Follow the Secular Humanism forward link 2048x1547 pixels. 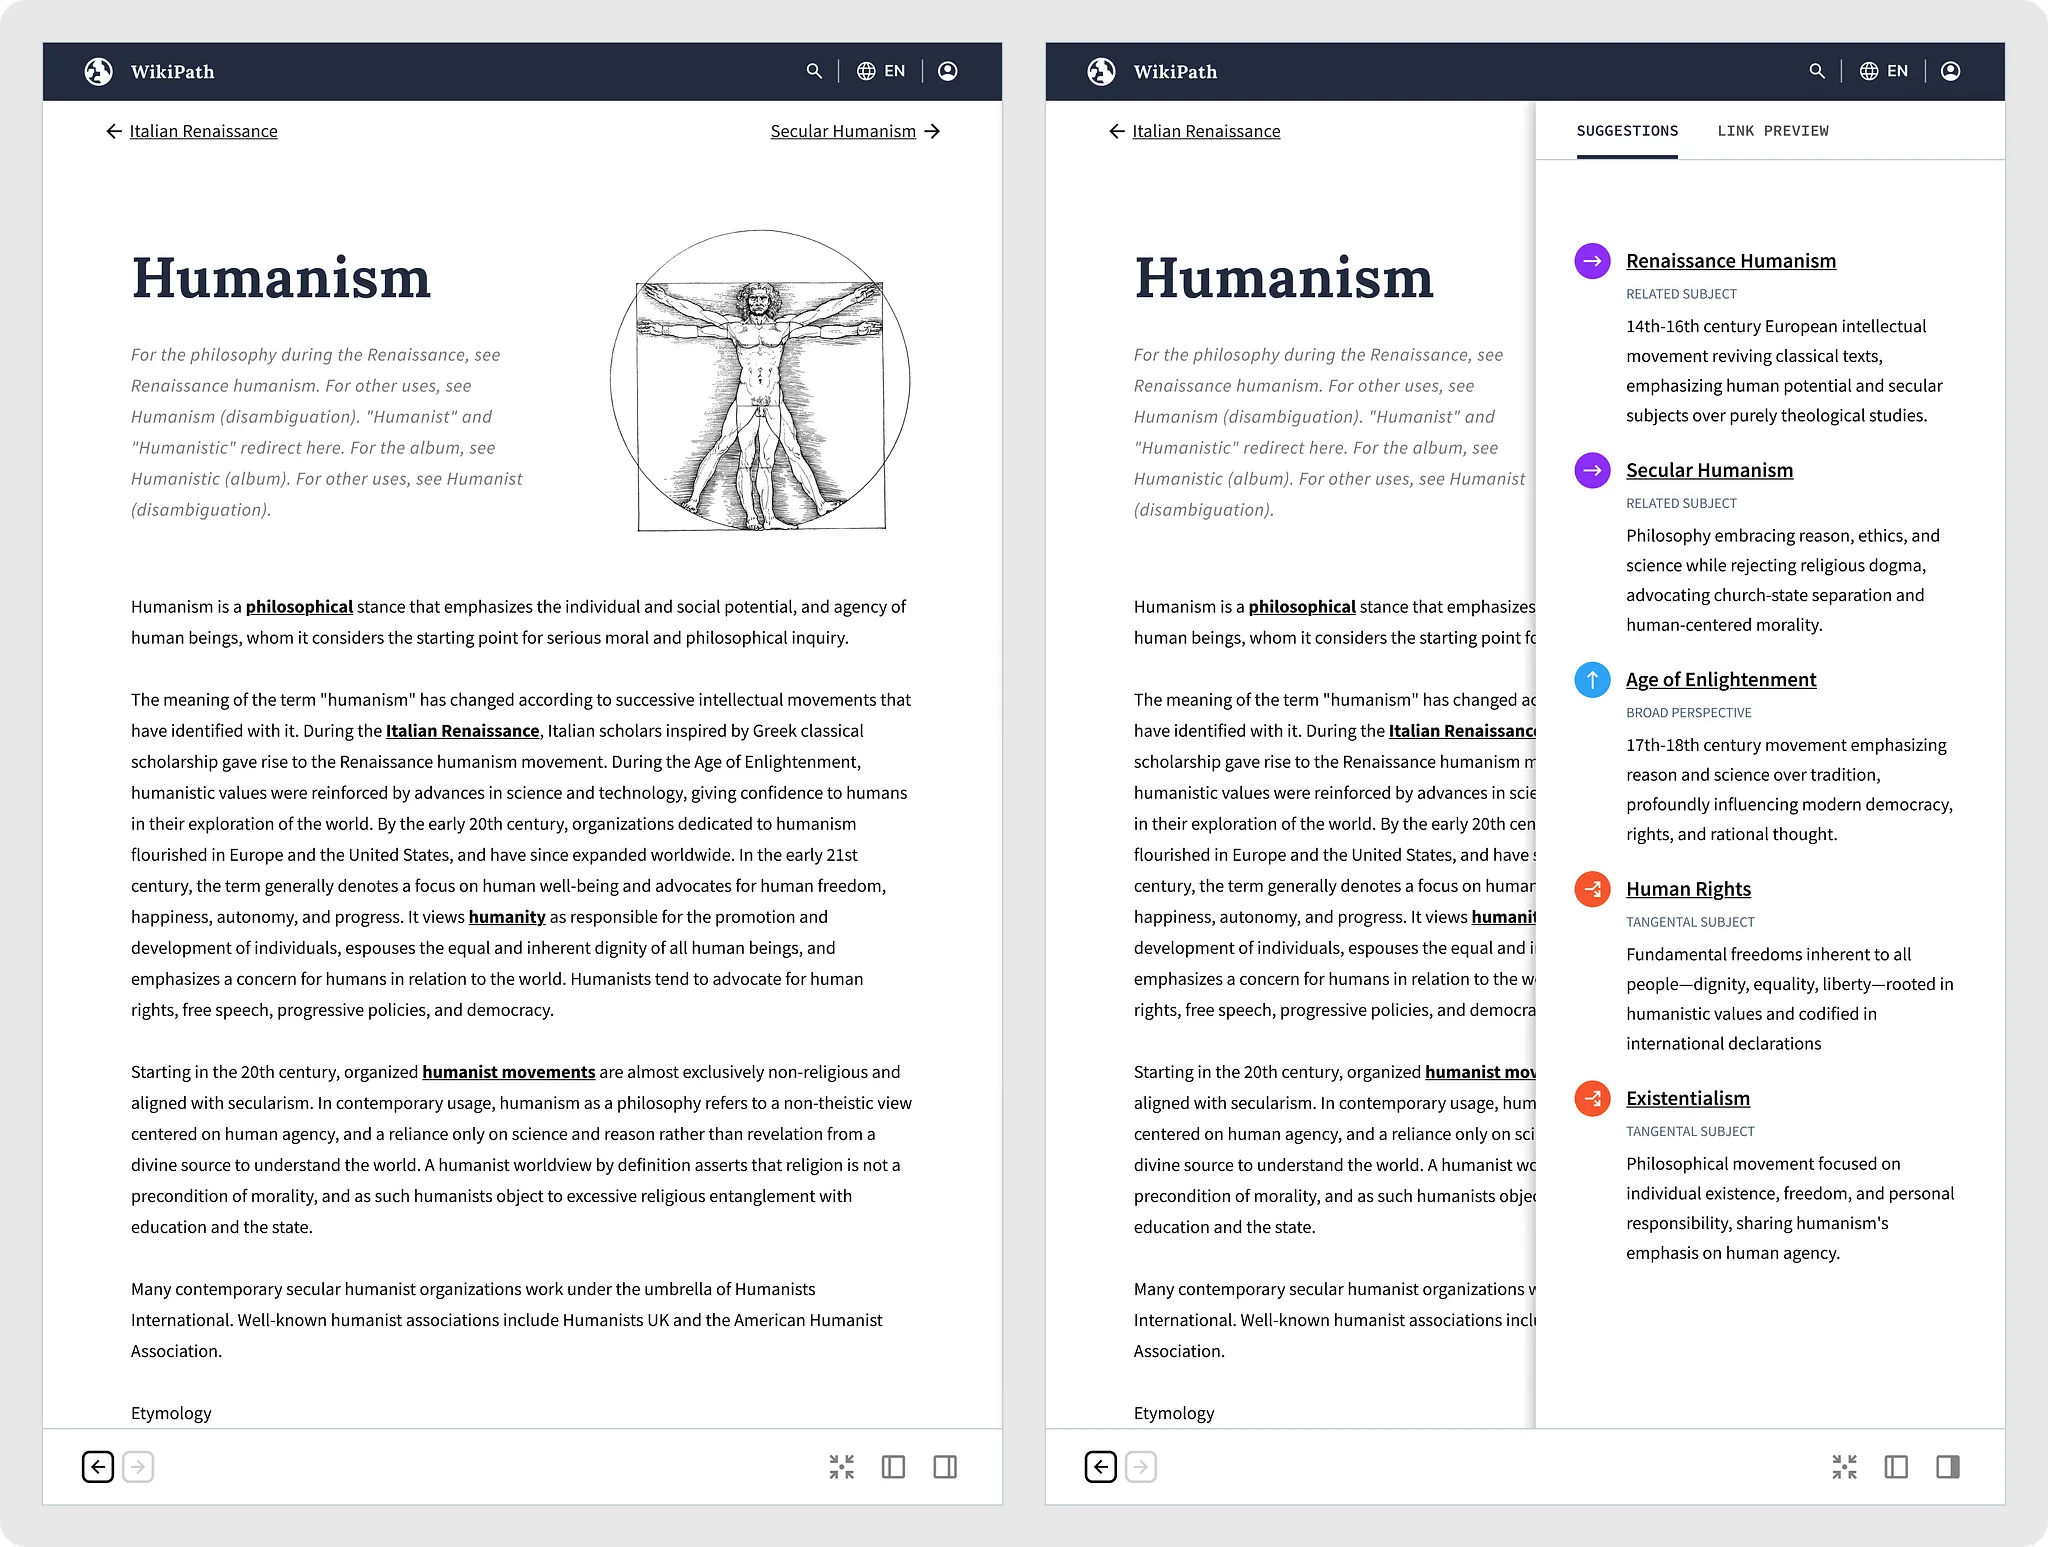click(x=843, y=131)
